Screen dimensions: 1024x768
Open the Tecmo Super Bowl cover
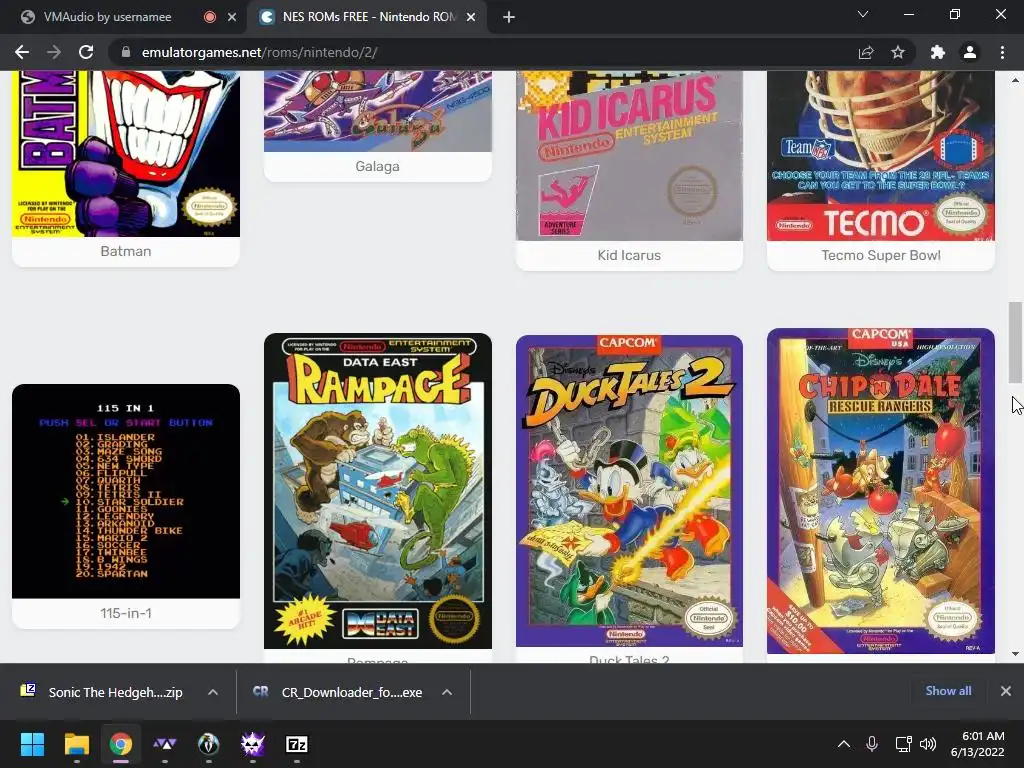pos(881,155)
